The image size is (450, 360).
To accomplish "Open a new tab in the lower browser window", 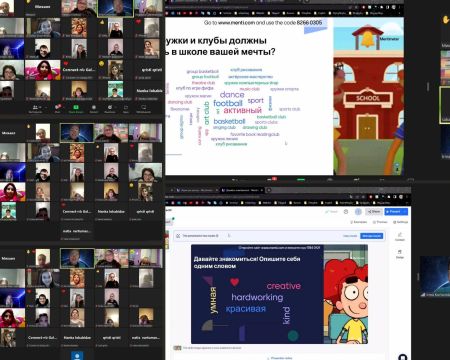I will point(269,190).
